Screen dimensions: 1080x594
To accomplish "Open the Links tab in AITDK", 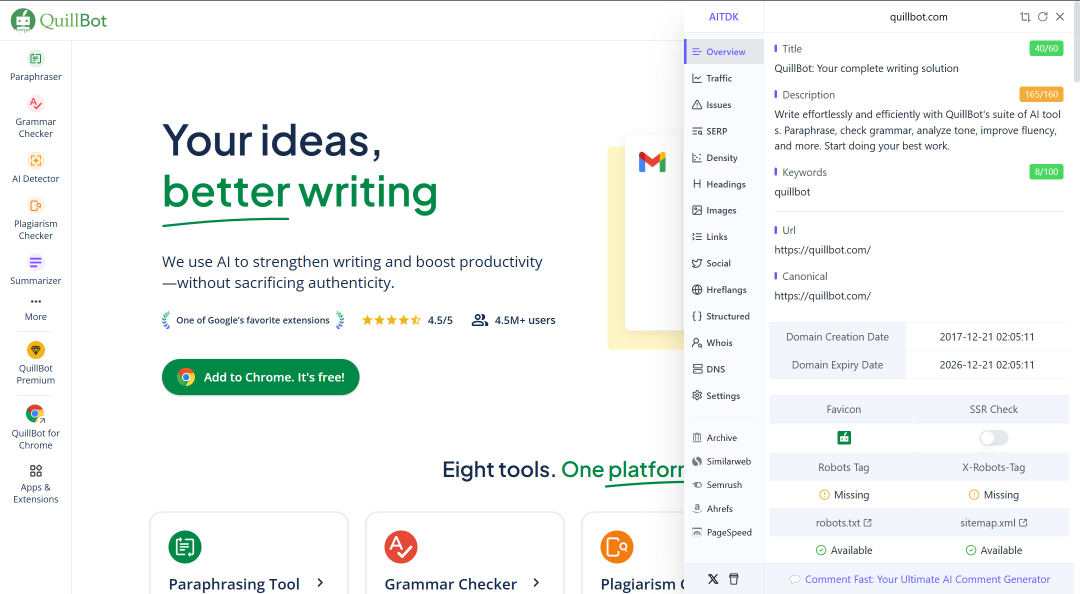I will point(724,236).
